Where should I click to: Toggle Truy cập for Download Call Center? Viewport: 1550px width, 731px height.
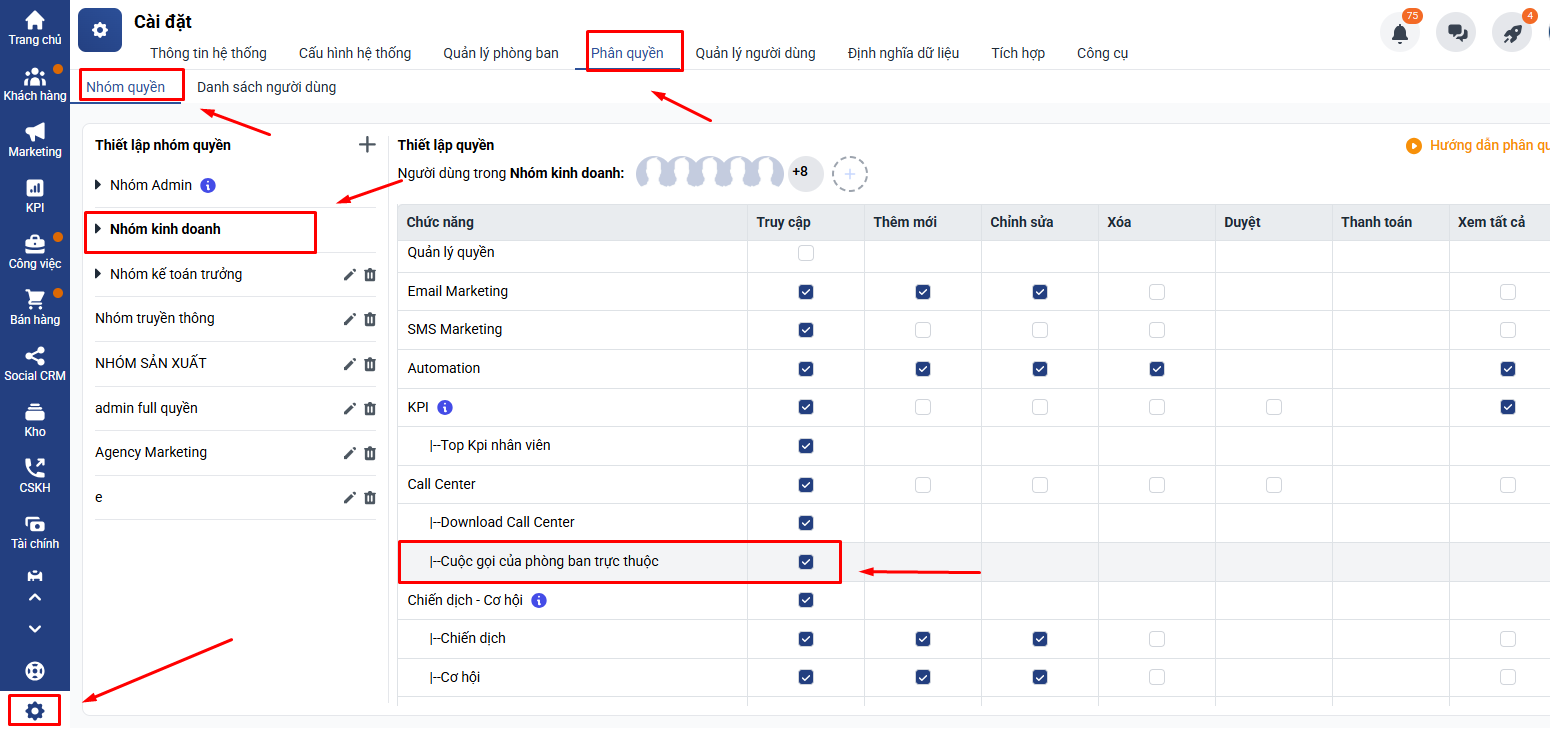coord(806,523)
